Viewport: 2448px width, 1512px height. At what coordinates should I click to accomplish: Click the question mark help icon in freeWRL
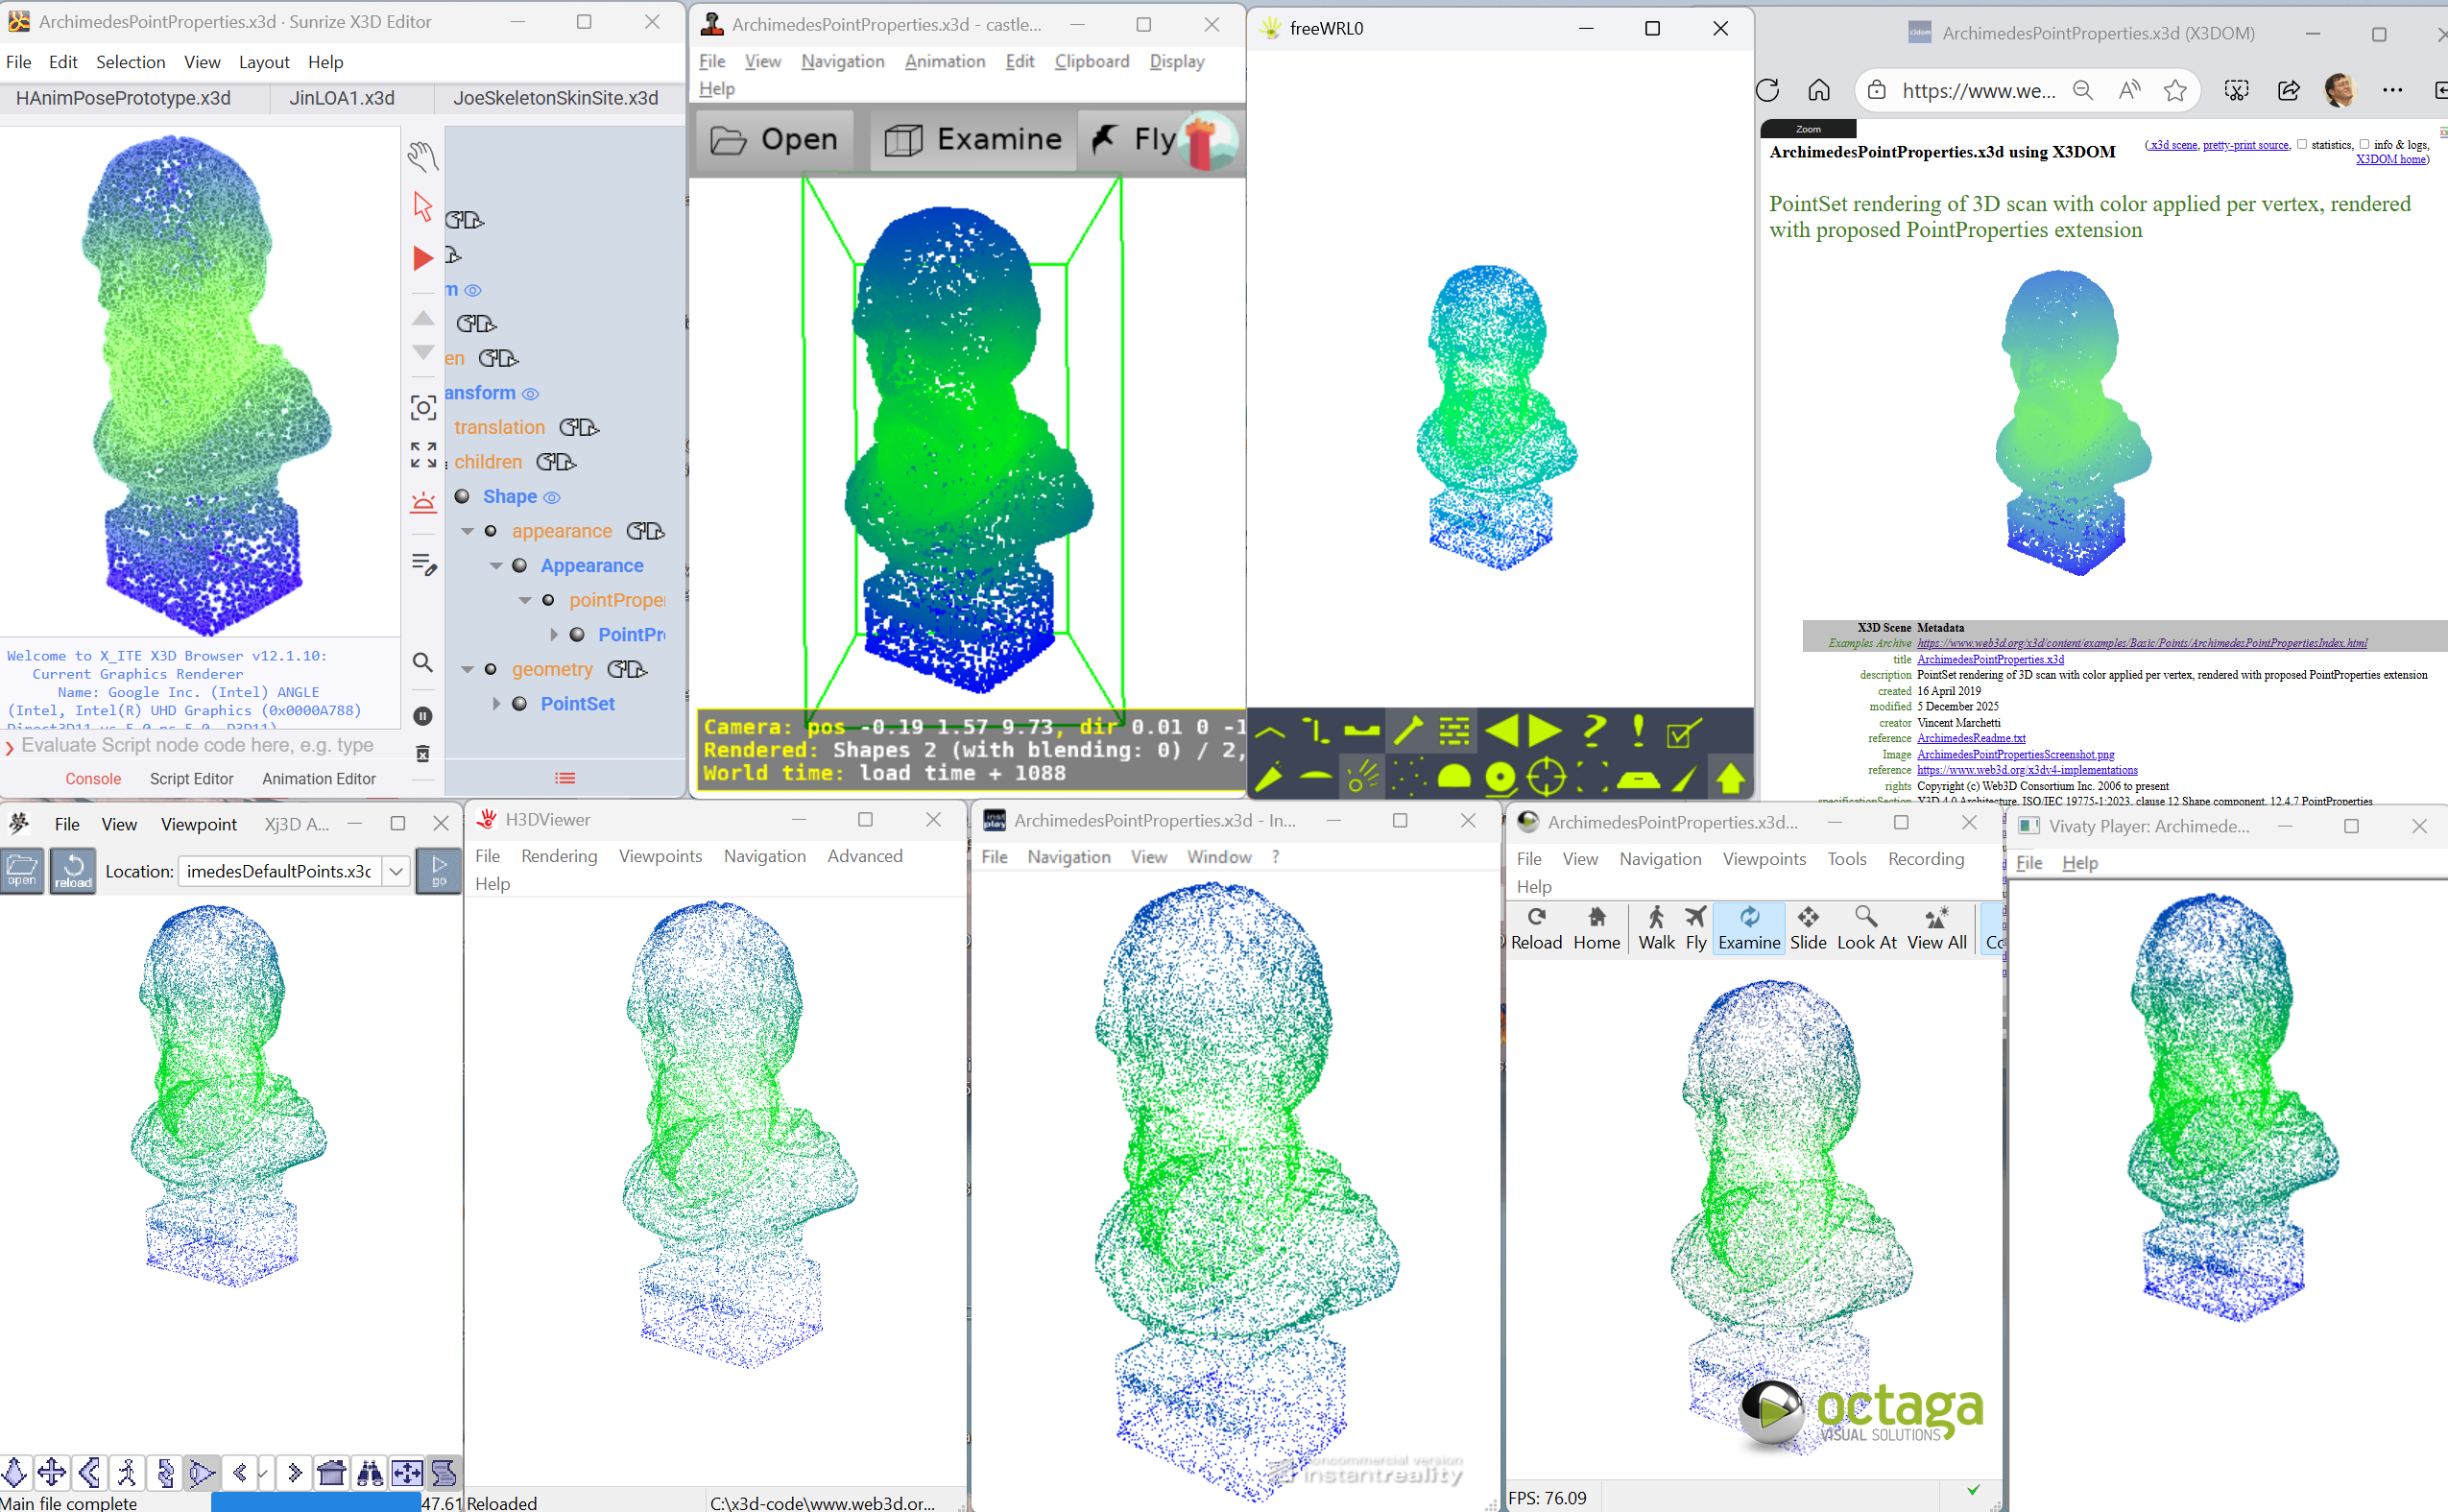click(x=1594, y=731)
